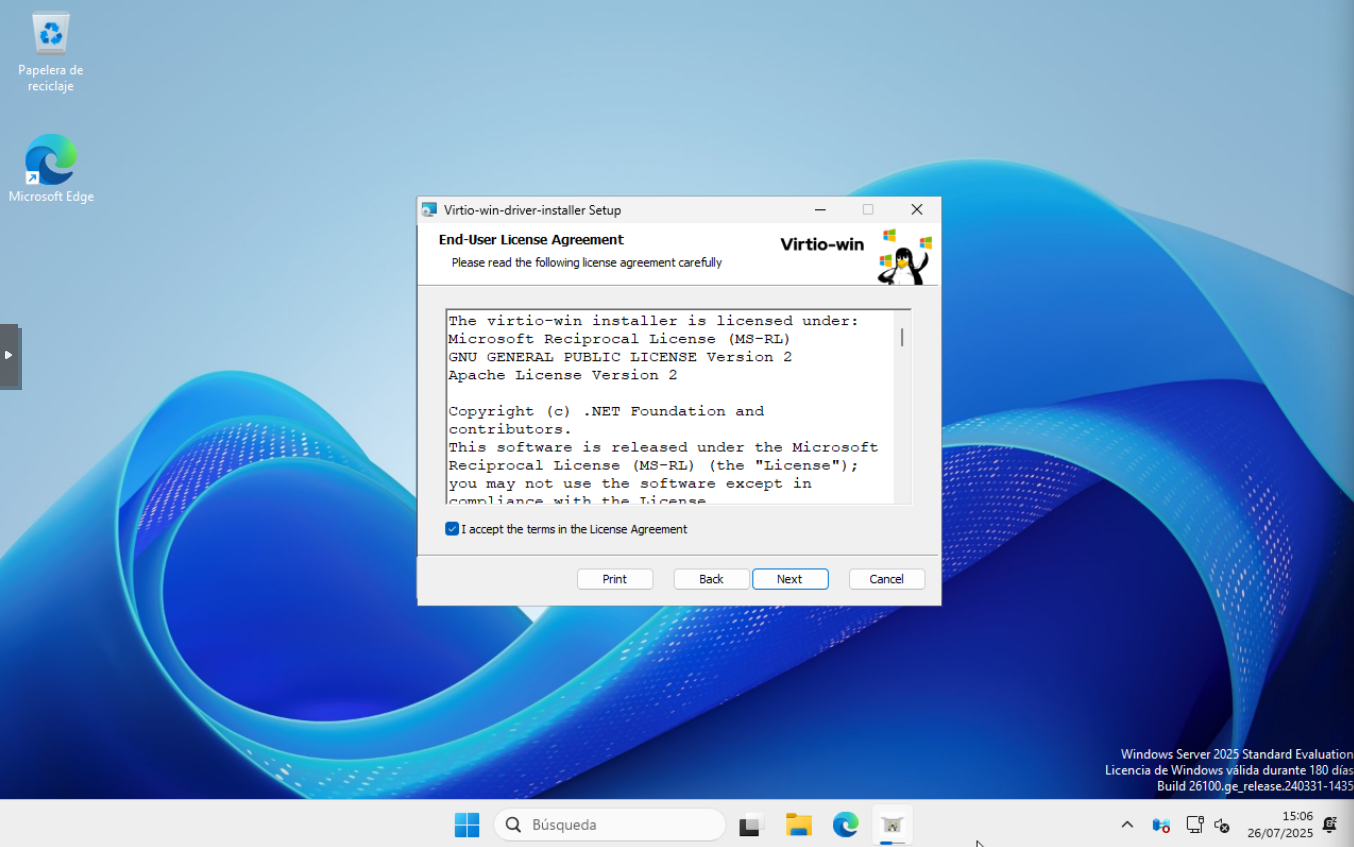Open the notifications bell icon
Viewport: 1354px width, 847px height.
coord(1329,825)
